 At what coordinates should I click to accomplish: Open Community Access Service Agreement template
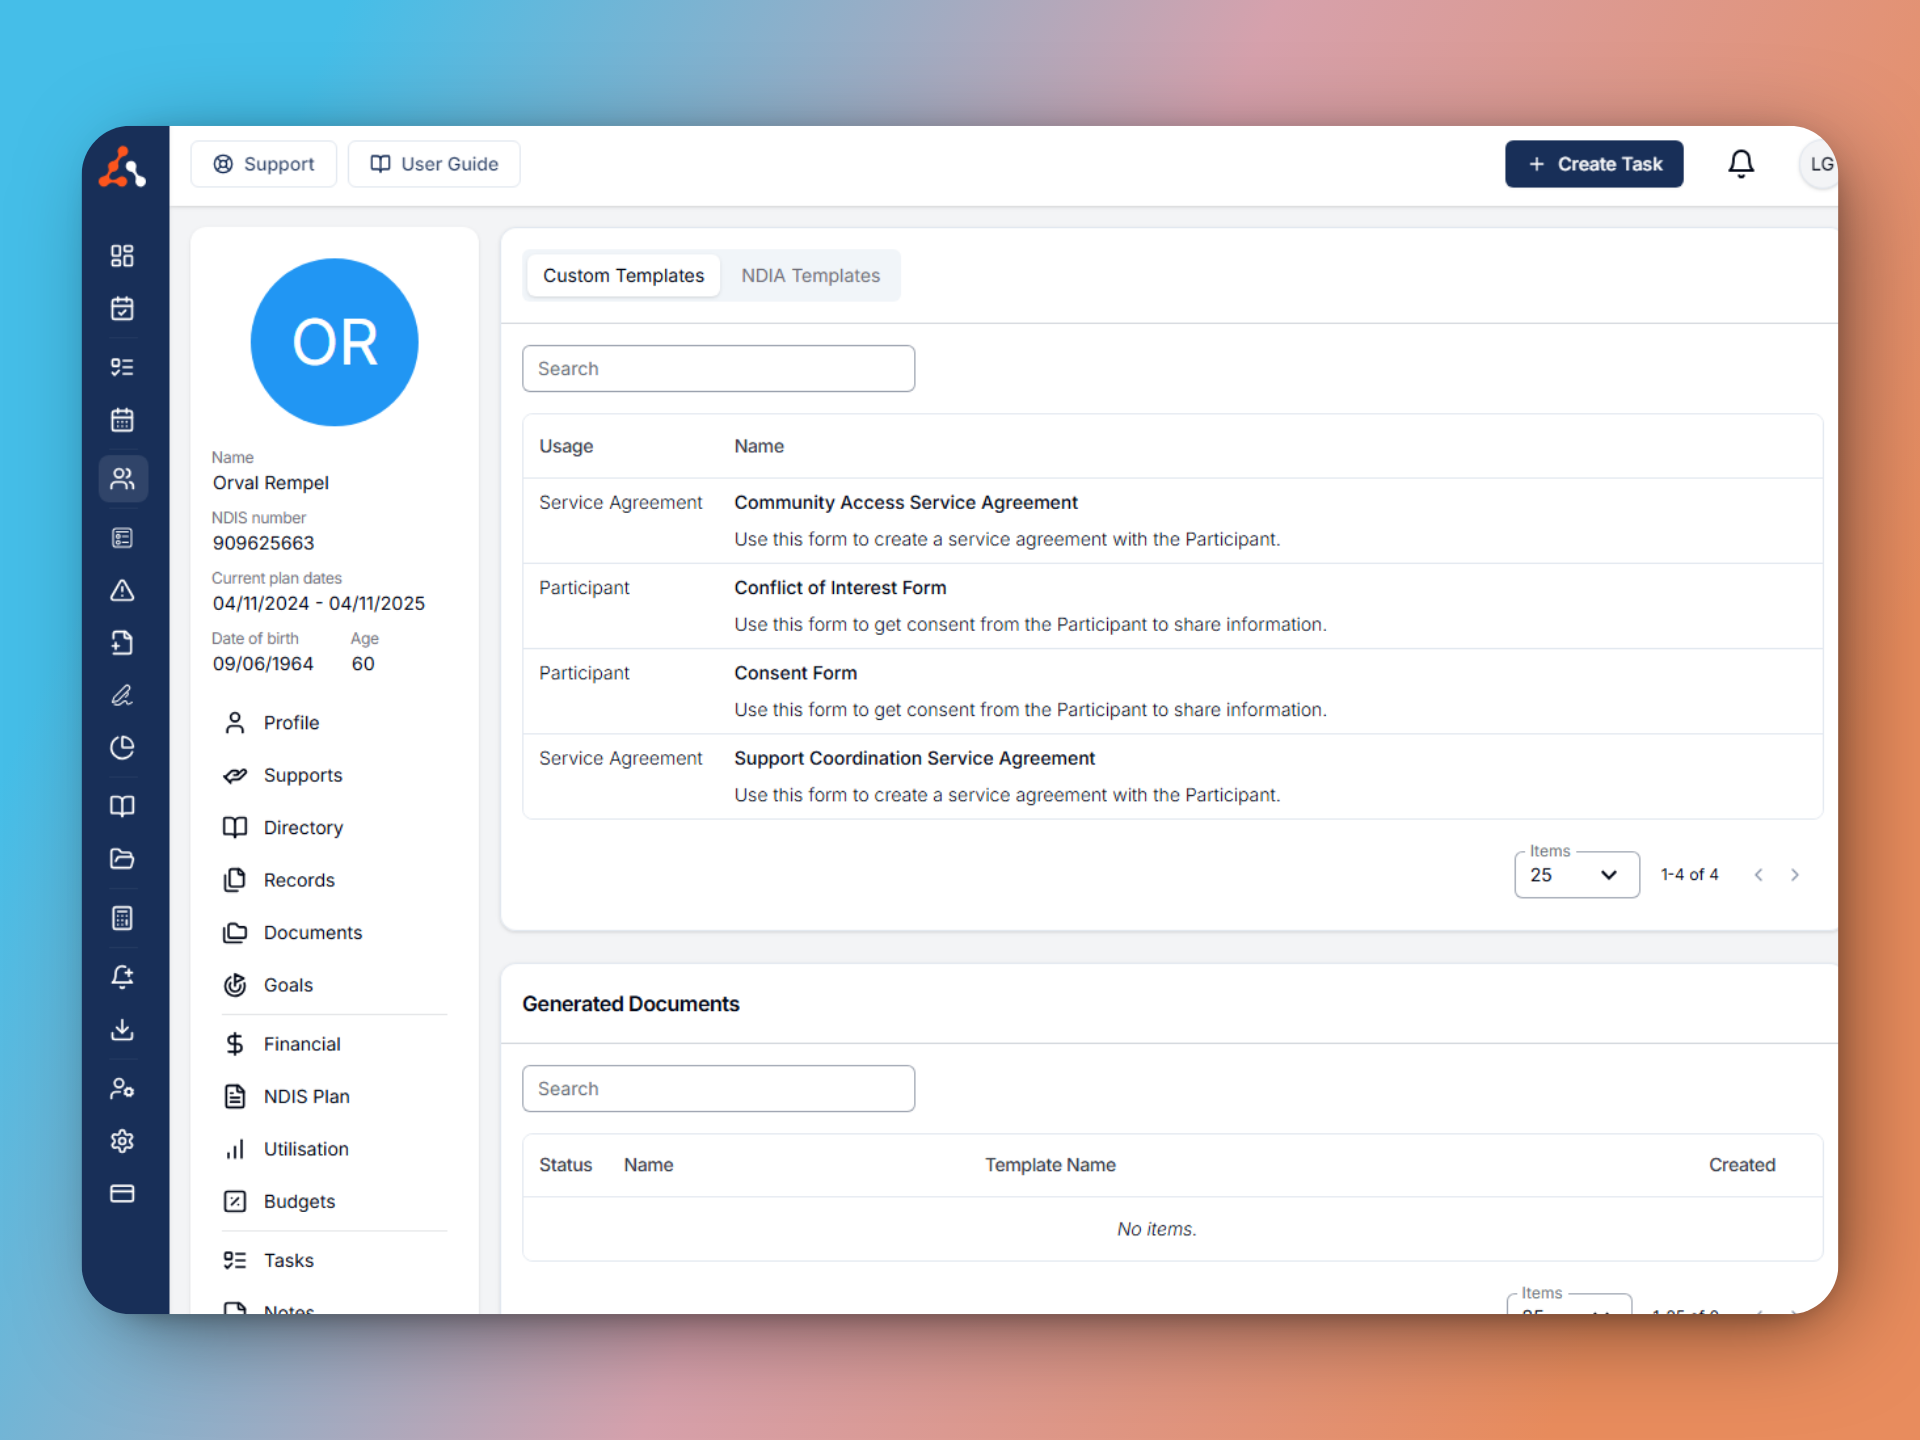(905, 503)
